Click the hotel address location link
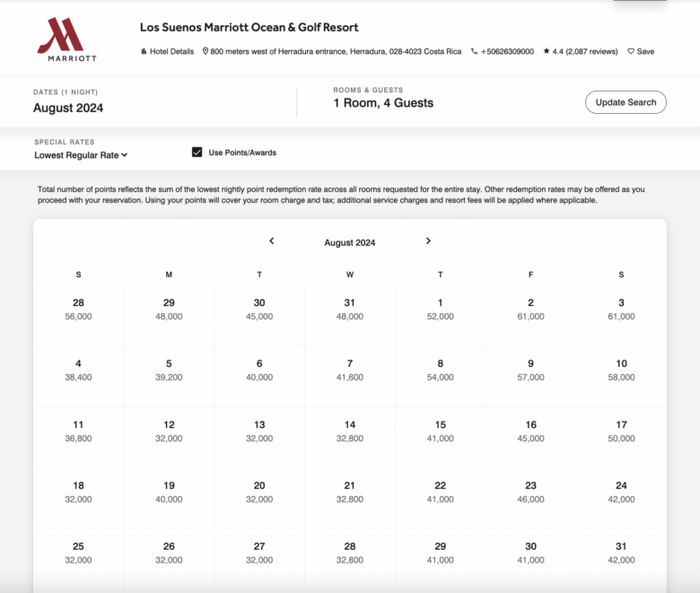Screen dimensions: 700x593 point(332,51)
